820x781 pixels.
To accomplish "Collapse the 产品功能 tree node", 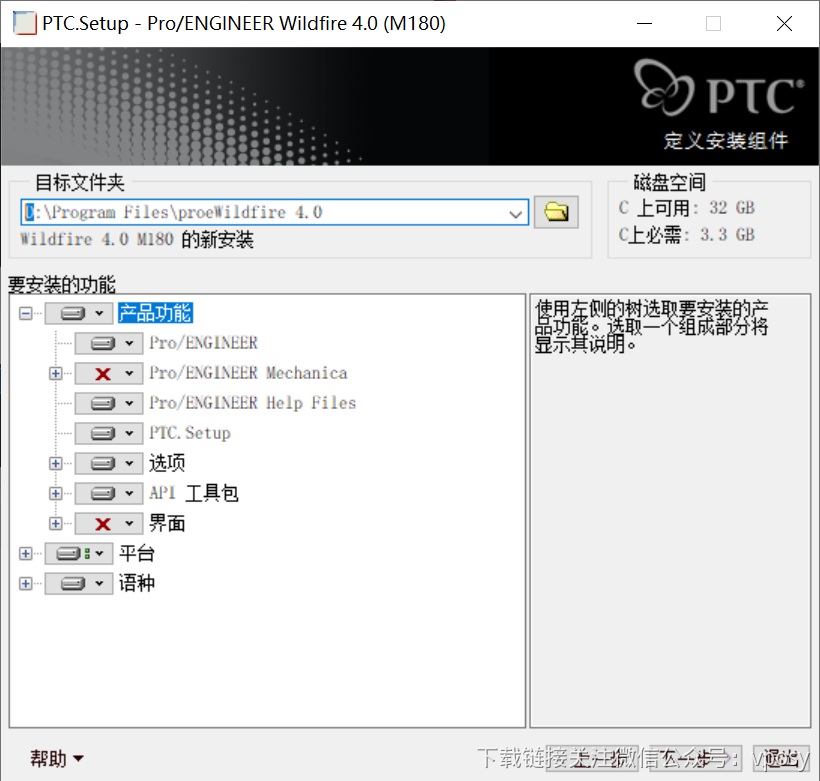I will (24, 312).
